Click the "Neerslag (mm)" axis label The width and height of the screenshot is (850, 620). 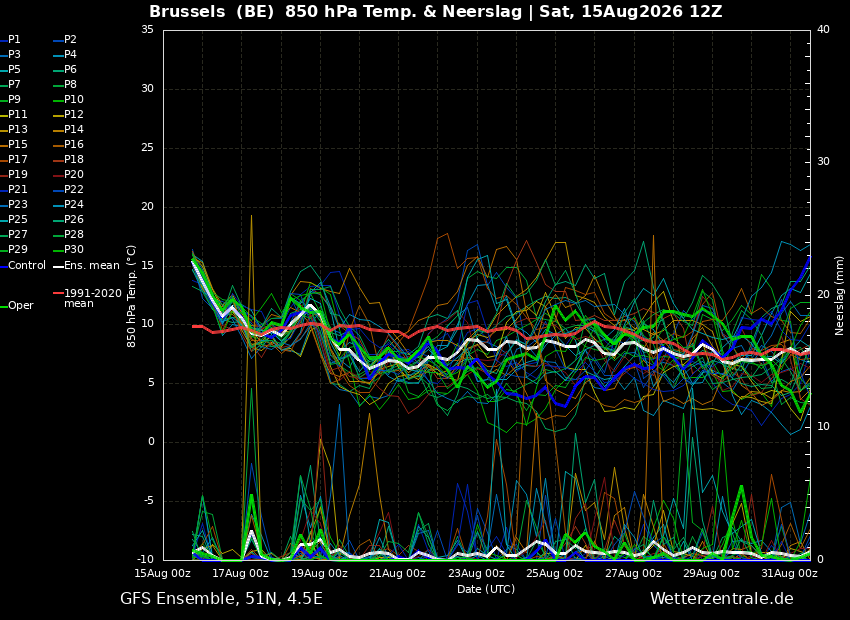click(x=839, y=296)
